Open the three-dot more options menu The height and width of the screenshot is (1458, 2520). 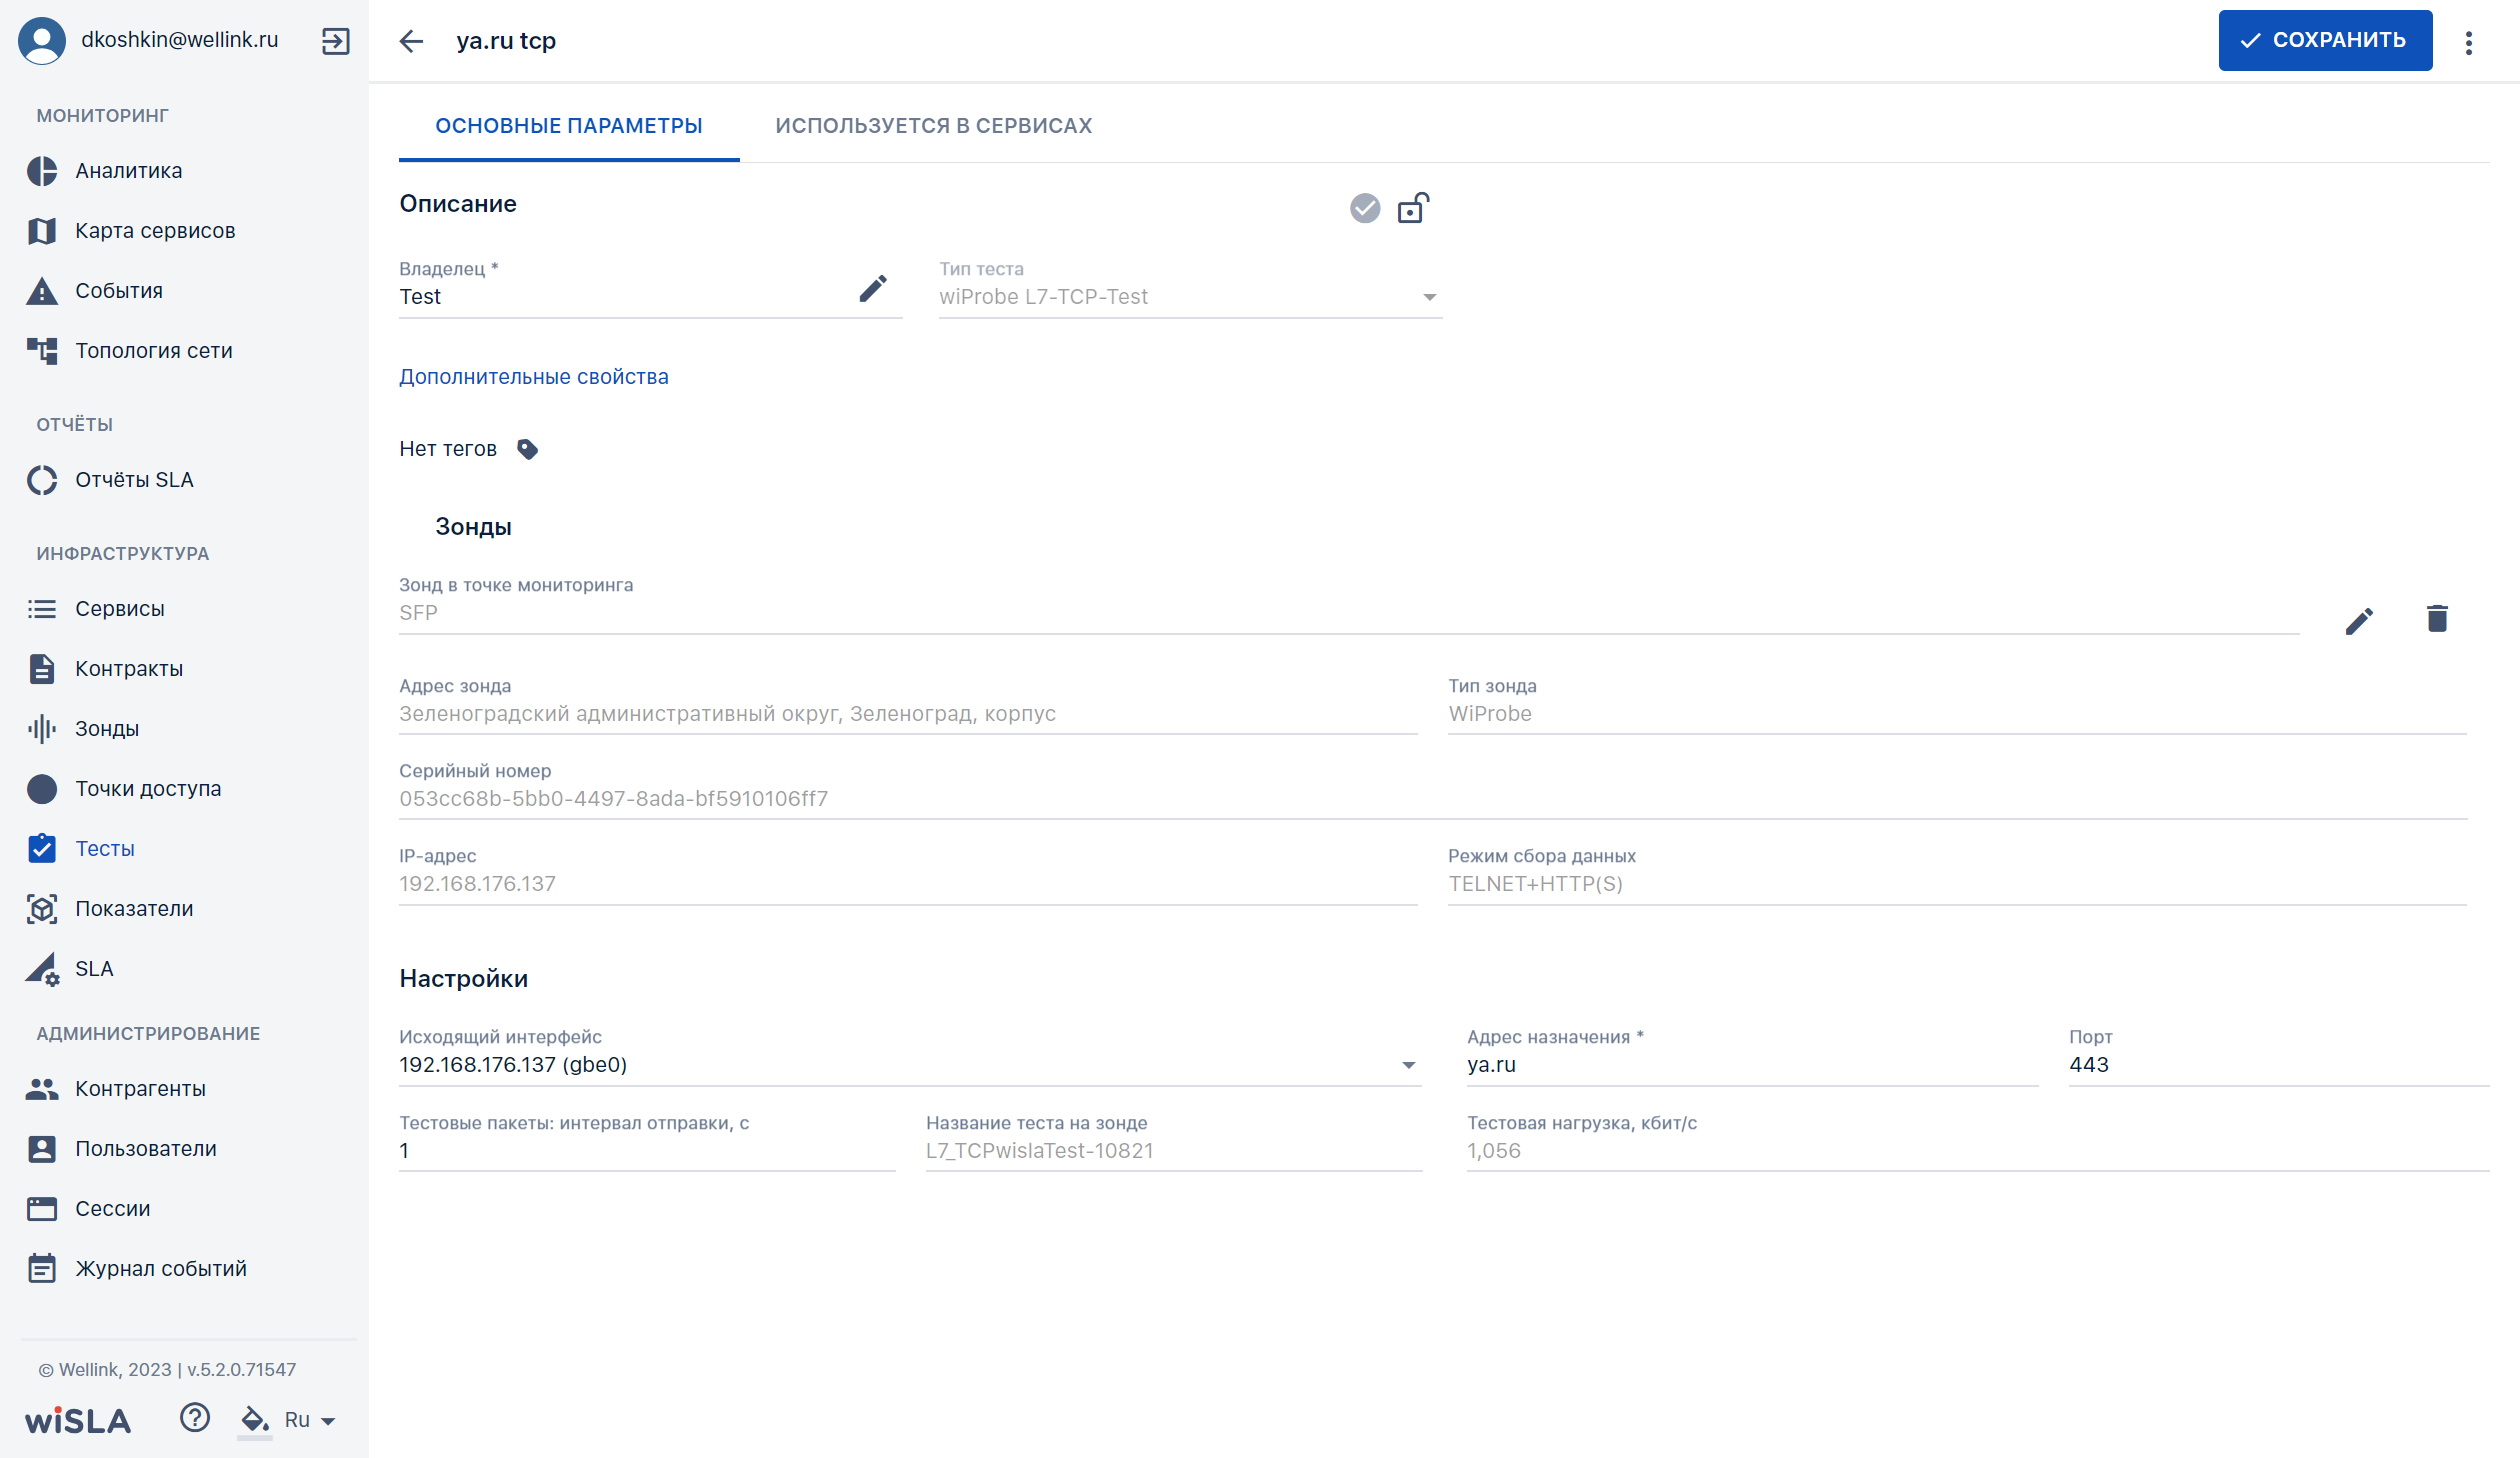point(2468,42)
